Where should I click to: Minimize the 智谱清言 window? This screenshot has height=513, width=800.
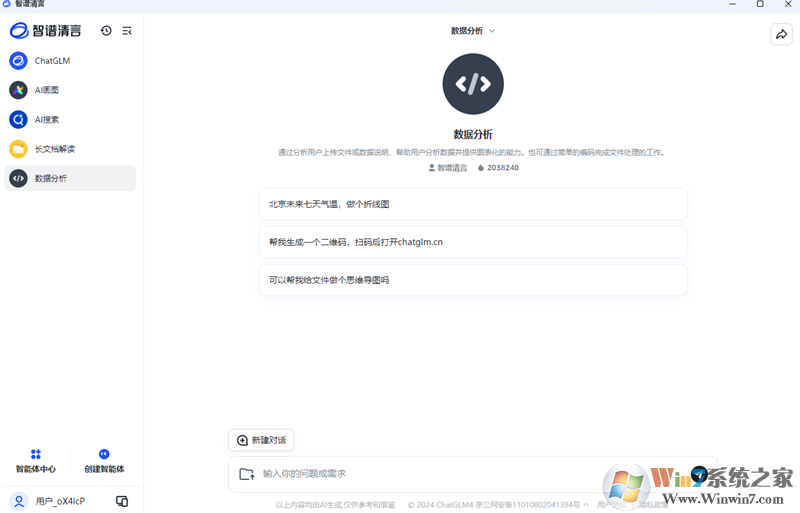click(733, 4)
